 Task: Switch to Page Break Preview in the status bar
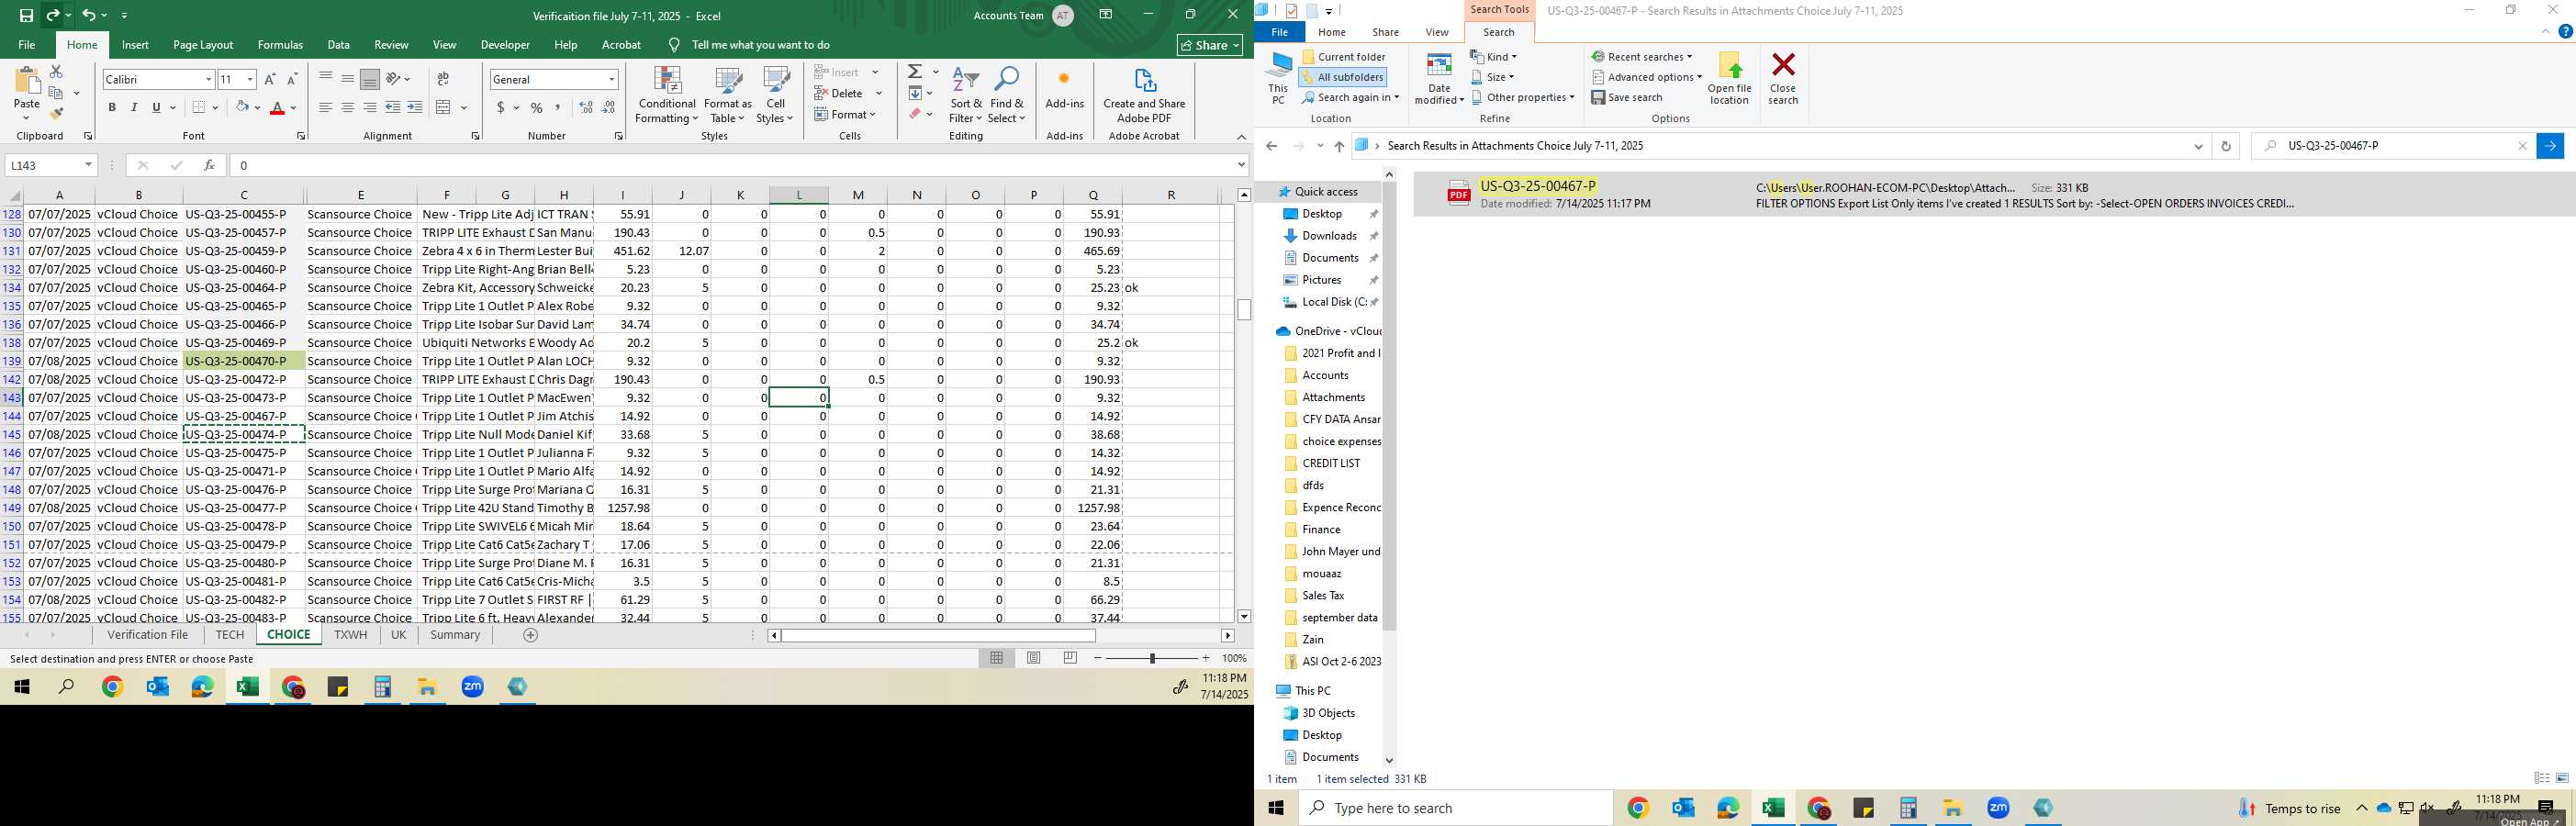pos(1070,658)
